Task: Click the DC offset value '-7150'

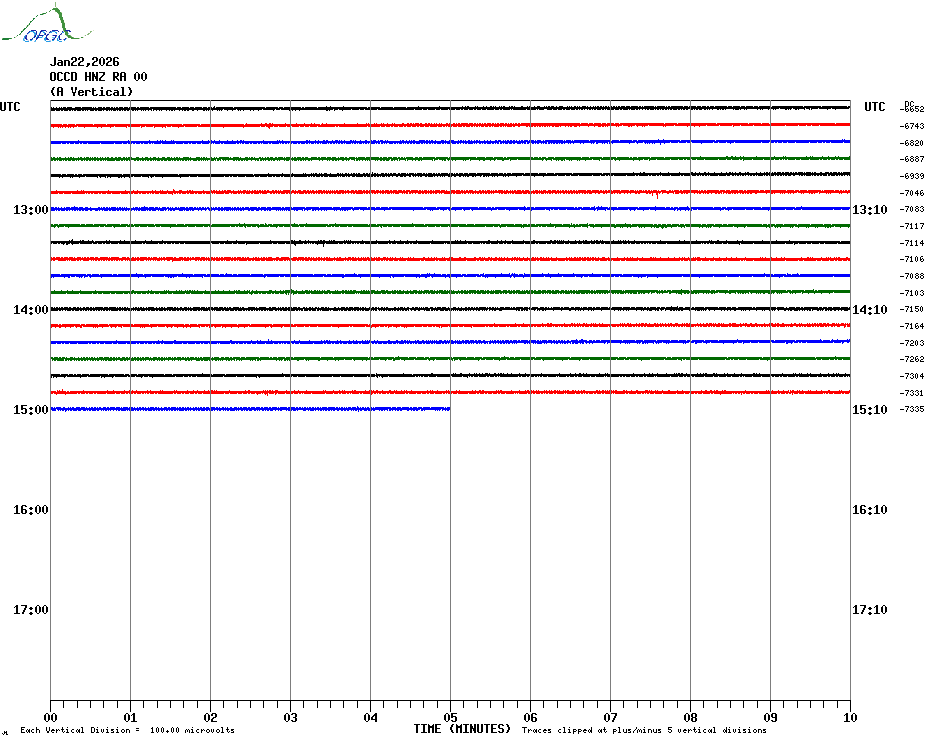Action: pyautogui.click(x=912, y=310)
